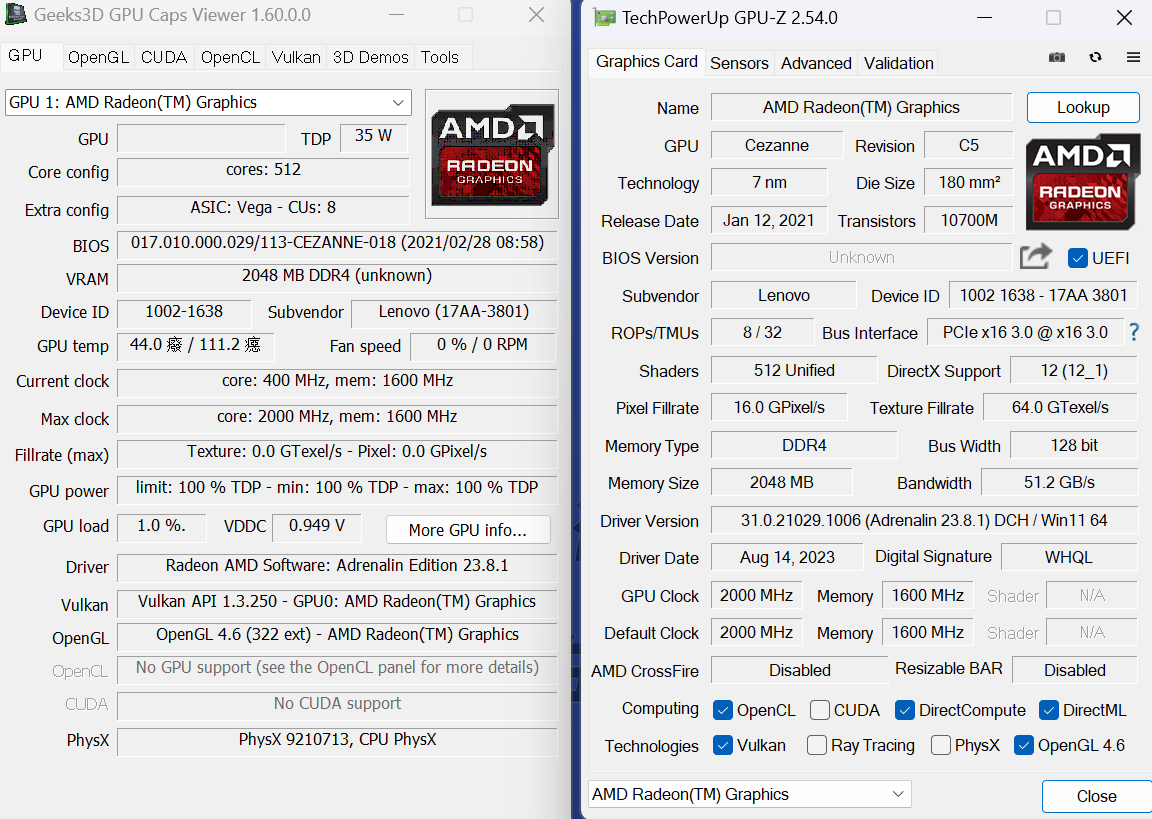The height and width of the screenshot is (819, 1152).
Task: Toggle the DirectCompute checkbox
Action: pos(905,710)
